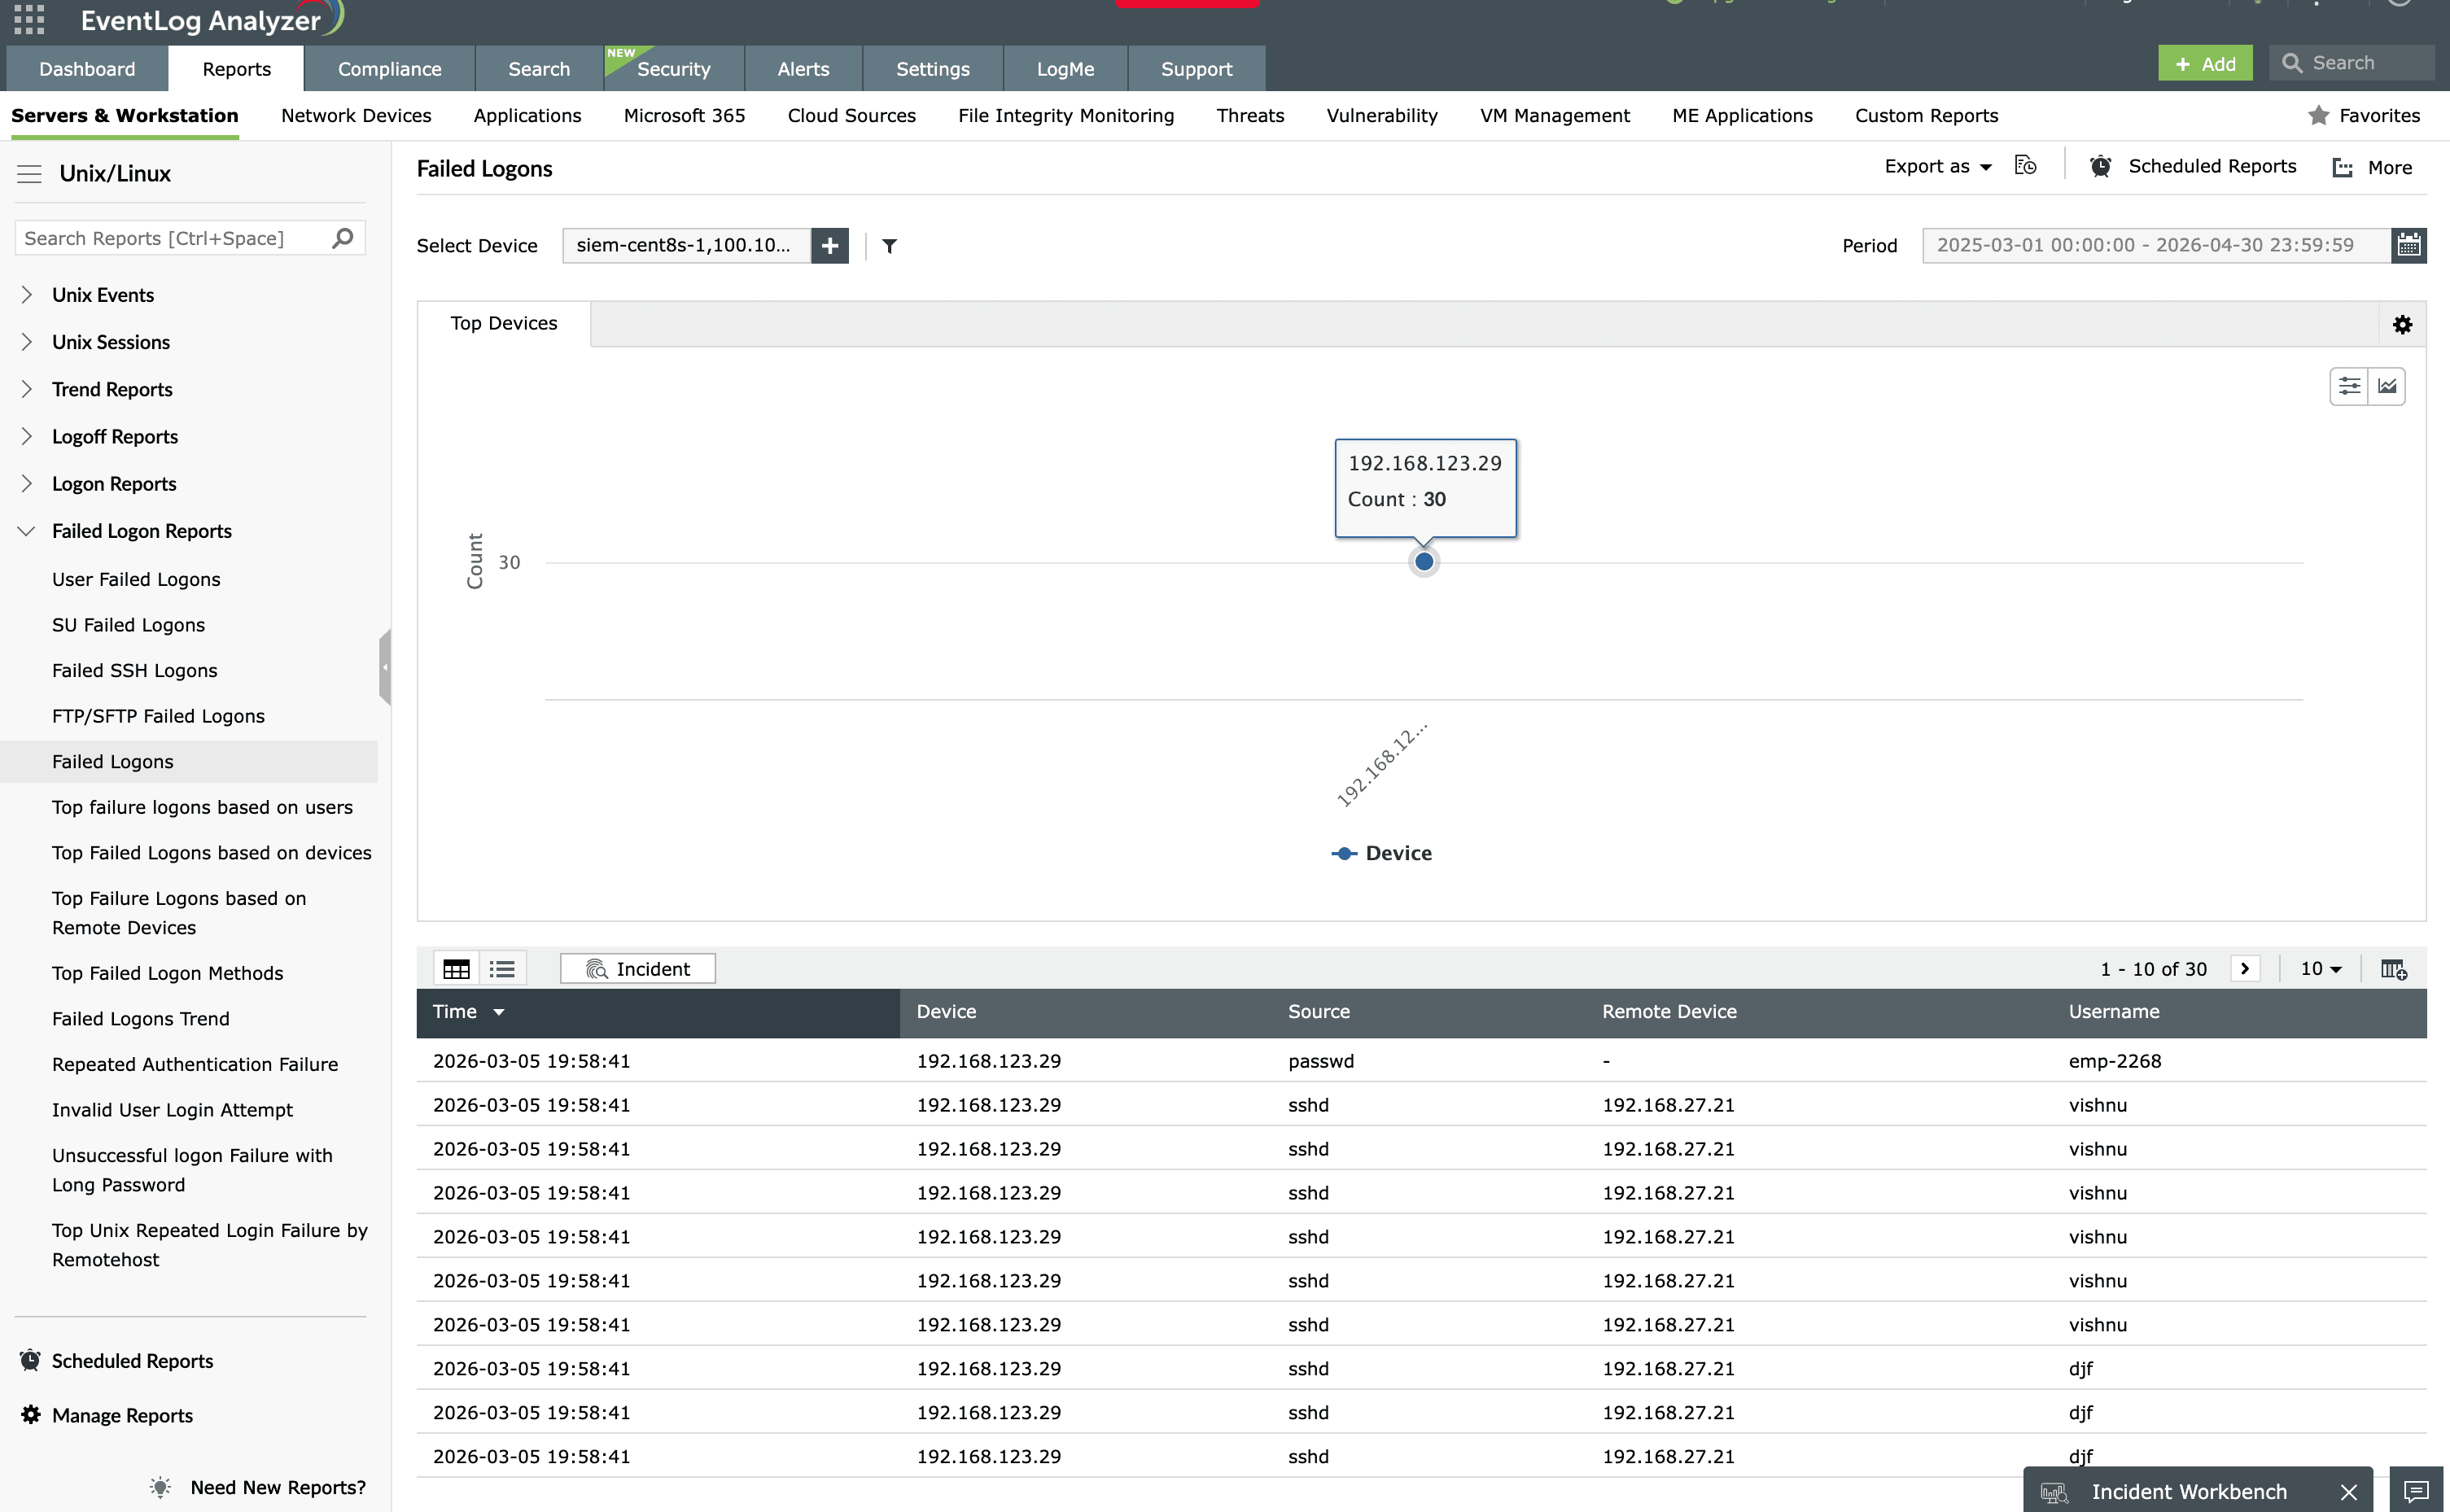Screen dimensions: 2450x1512
Task: Open the Dashboard tab
Action: click(87, 69)
